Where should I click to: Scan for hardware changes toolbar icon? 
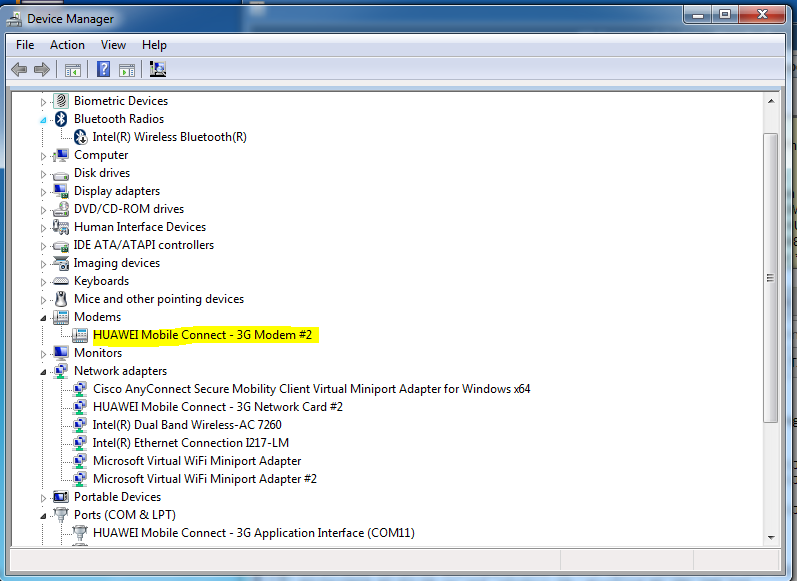click(158, 69)
